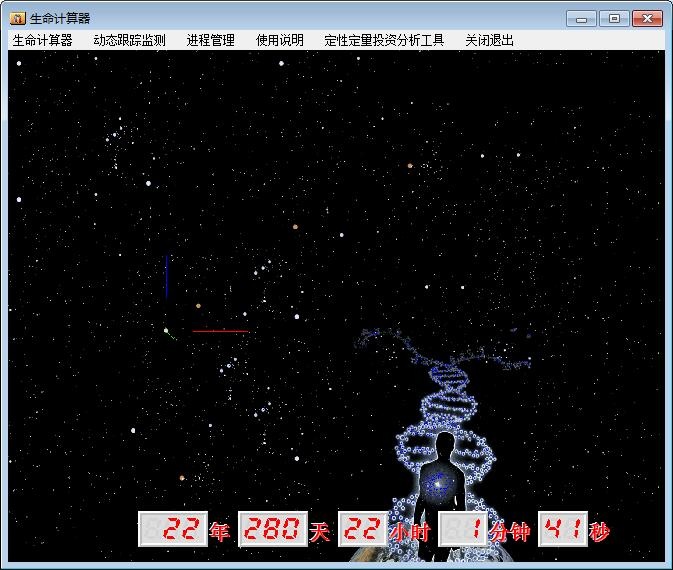The height and width of the screenshot is (570, 673).
Task: Click the 关闭退出 menu item
Action: [x=490, y=40]
